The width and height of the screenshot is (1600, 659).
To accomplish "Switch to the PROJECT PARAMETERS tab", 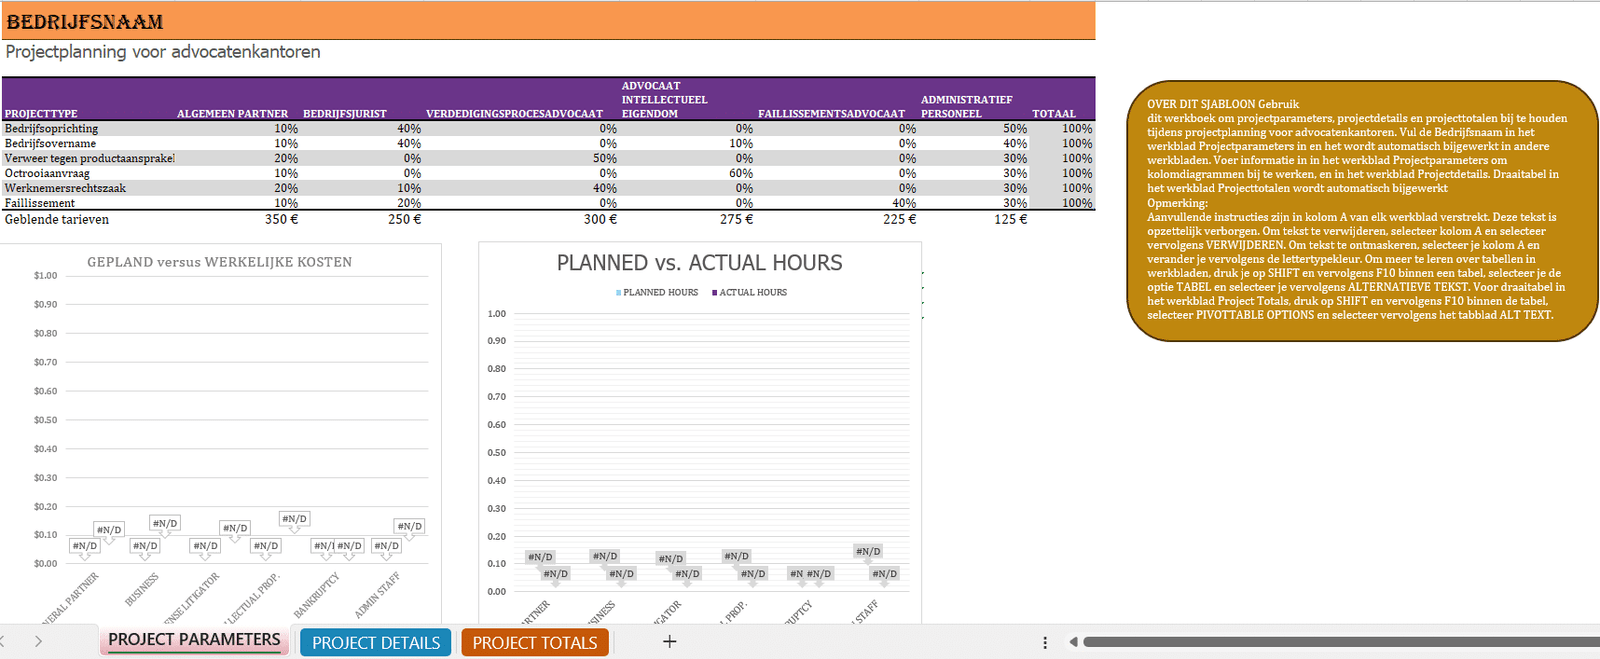I will (x=194, y=640).
